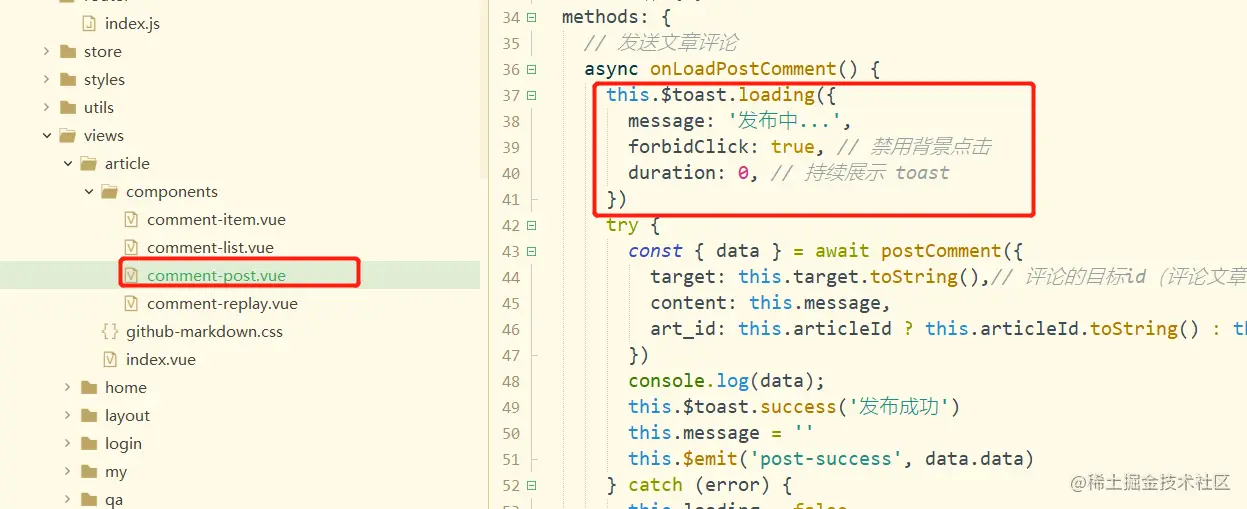Screen dimensions: 1247x509
Task: Click the comment-list.vue file icon
Action: (x=131, y=248)
